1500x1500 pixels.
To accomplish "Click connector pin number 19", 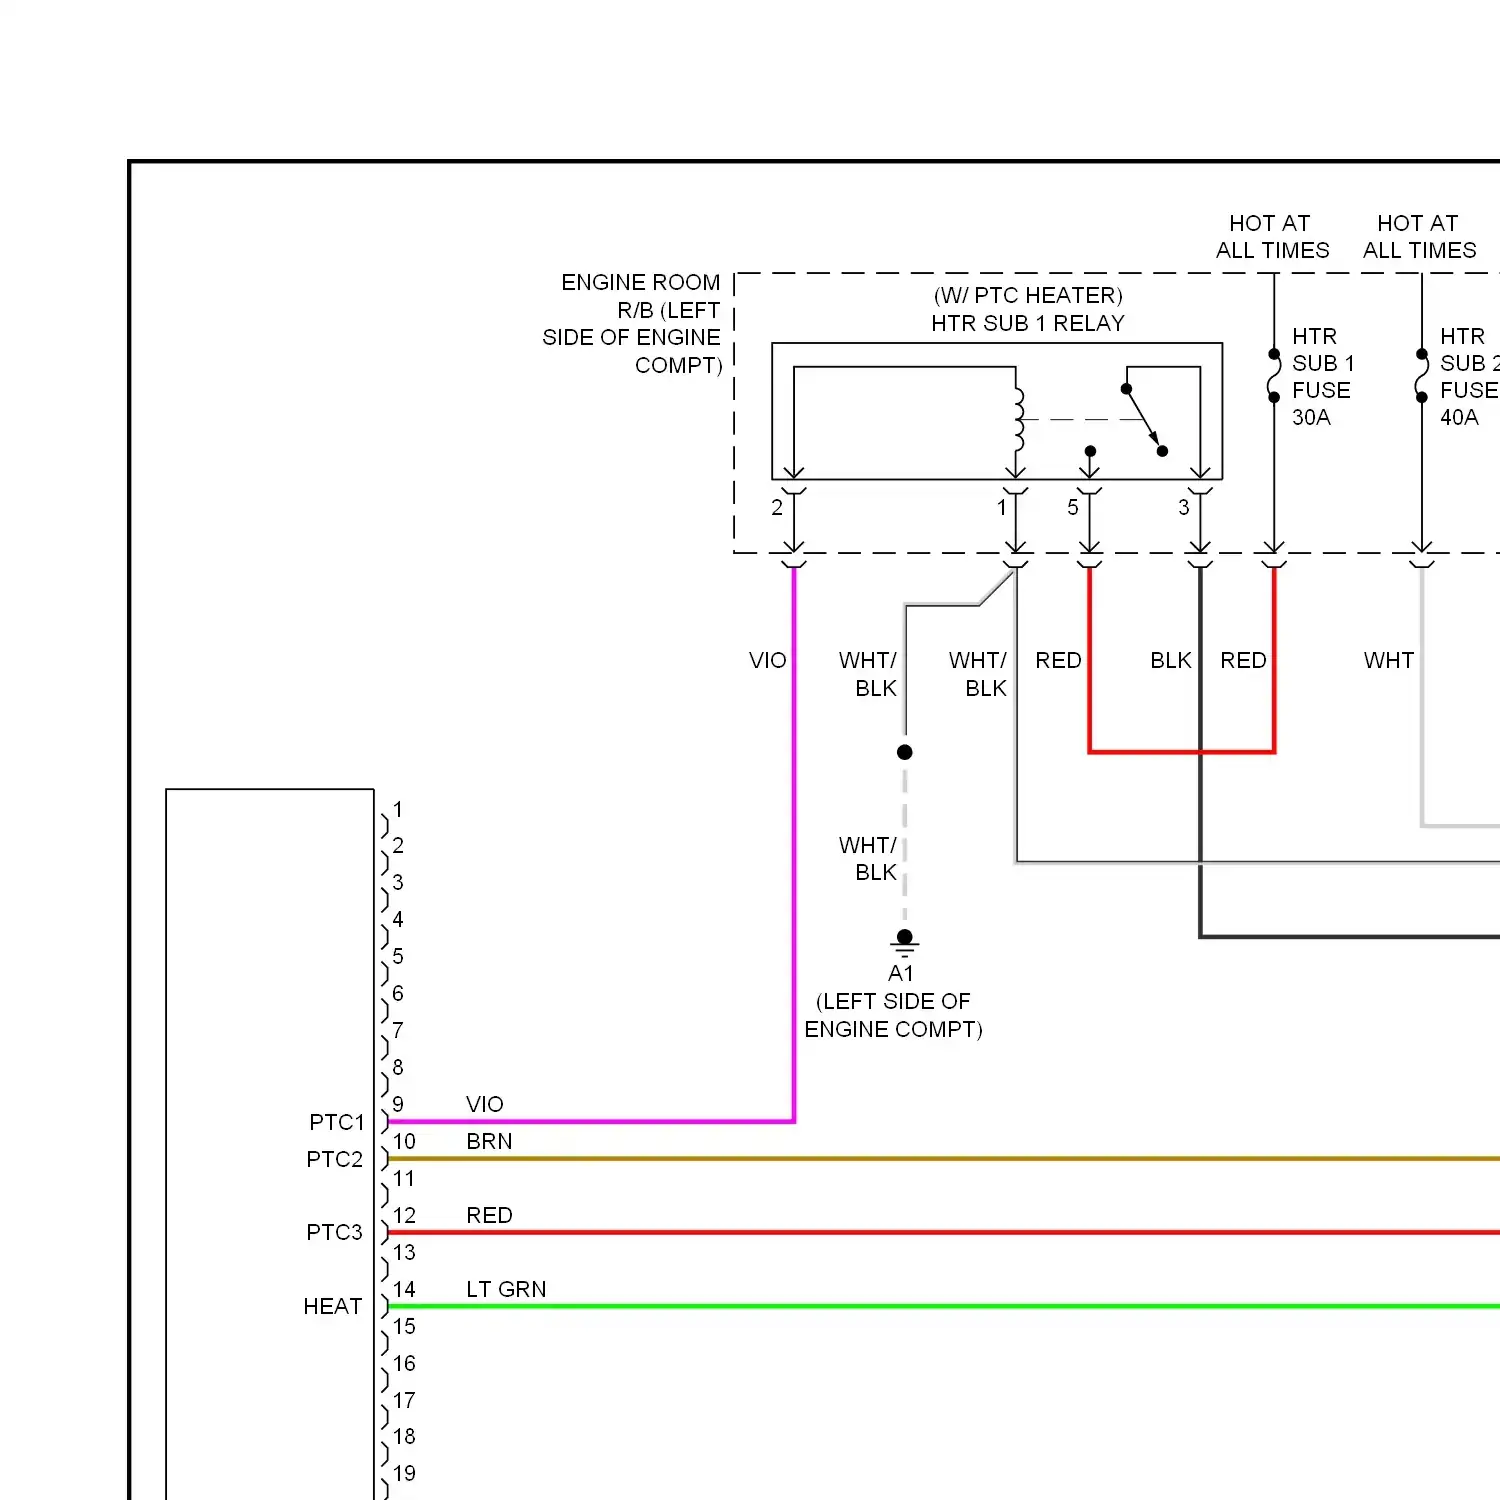I will pos(404,1473).
